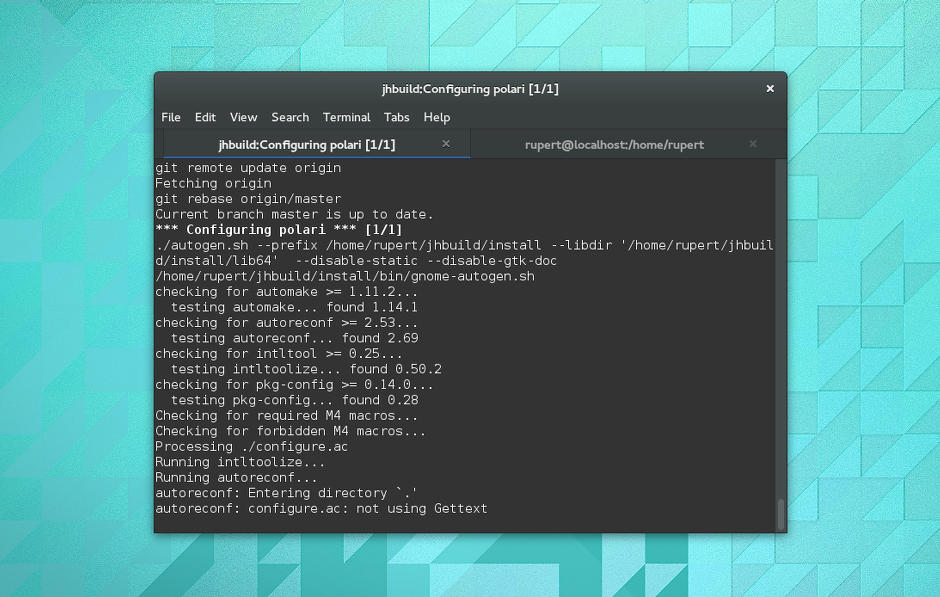
Task: Click the bold Configuring polari output line
Action: [x=279, y=230]
